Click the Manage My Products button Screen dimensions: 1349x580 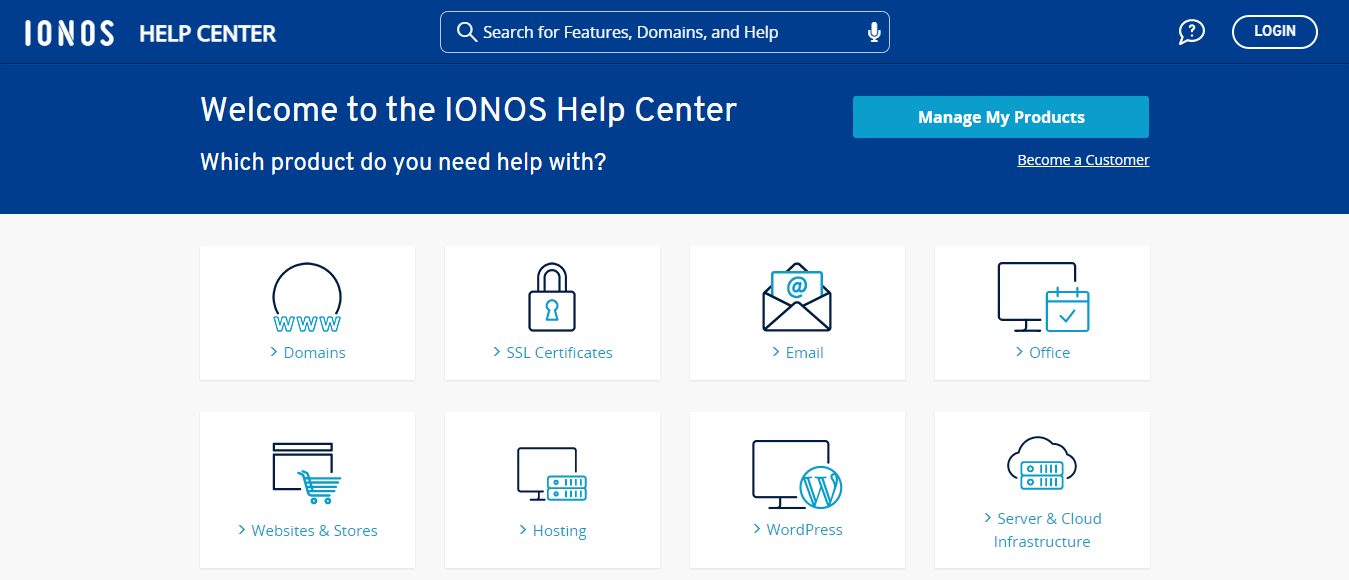click(1001, 117)
